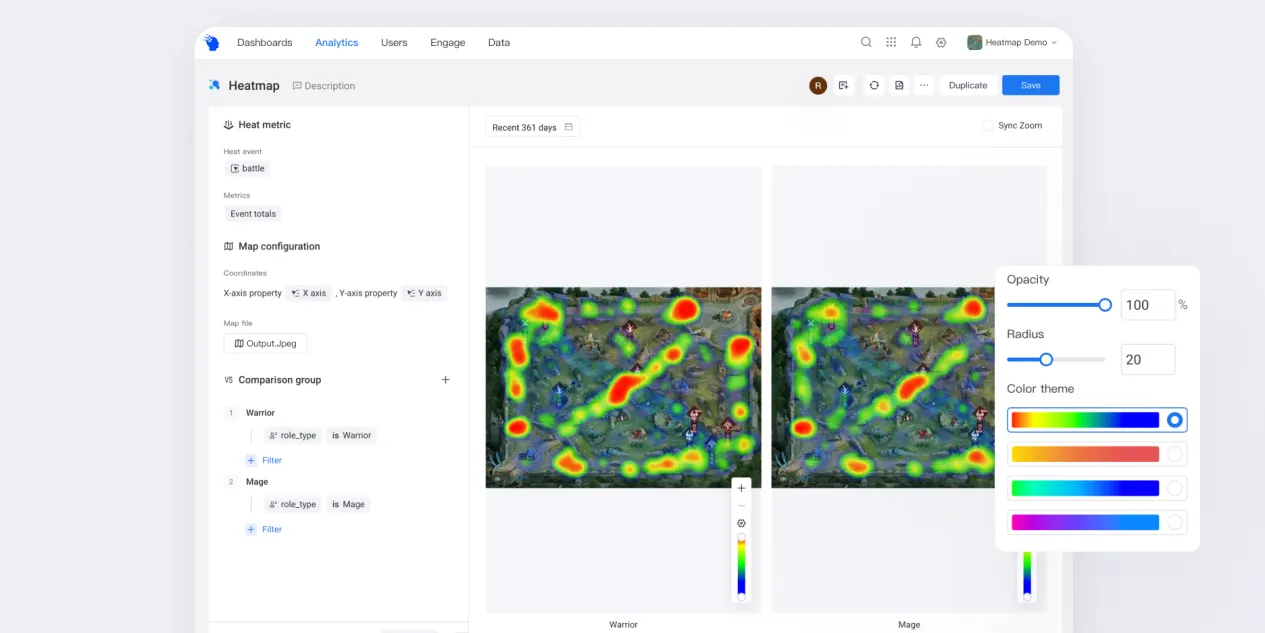Click bottom handle of Warrior color scale

click(x=741, y=596)
